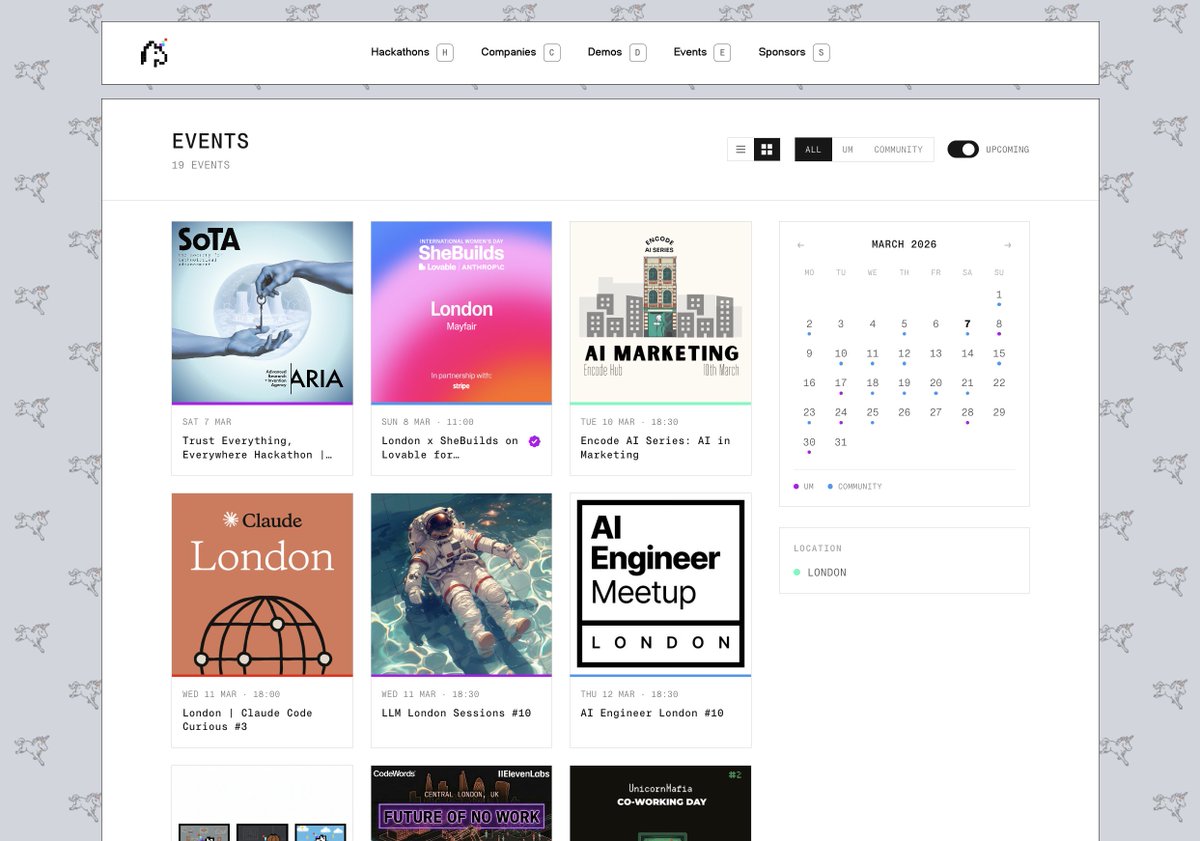Open the Encode AI Marketing thumbnail
The height and width of the screenshot is (841, 1200).
(x=660, y=312)
